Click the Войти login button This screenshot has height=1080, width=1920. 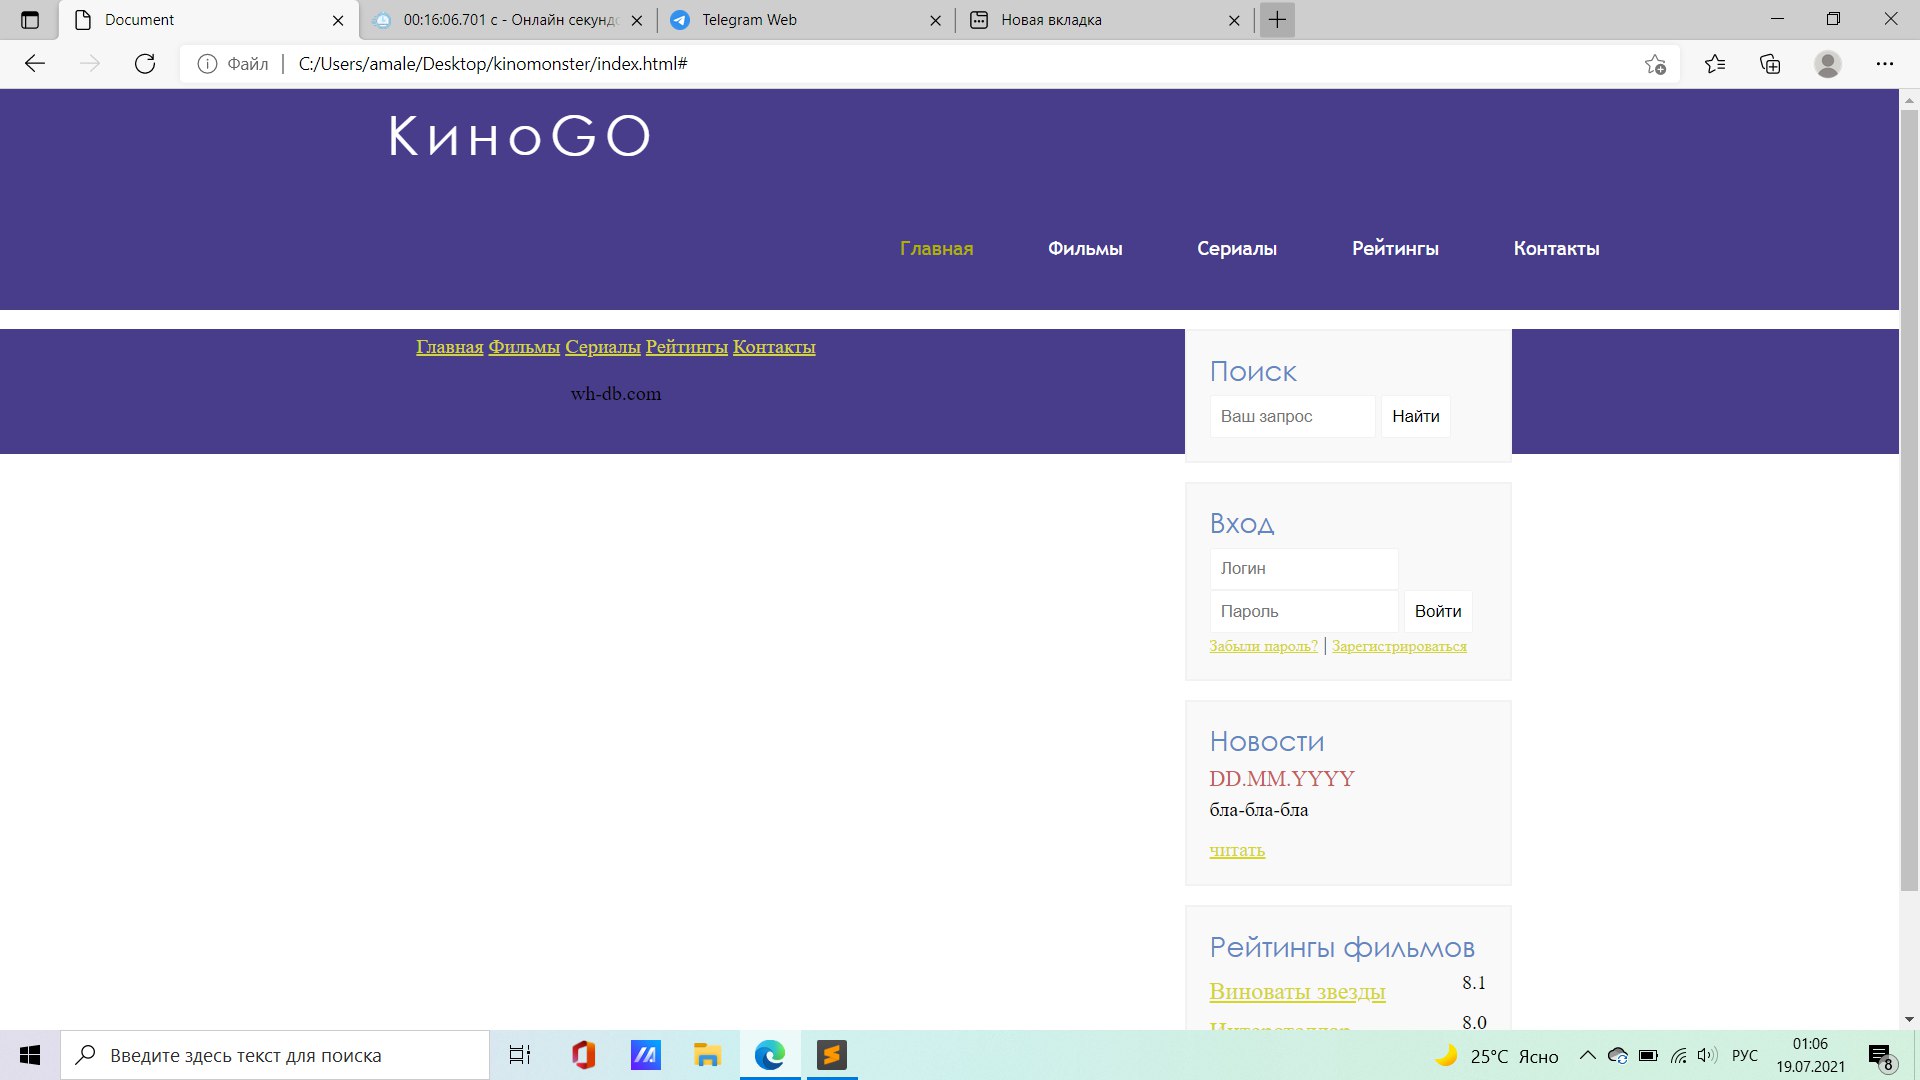click(x=1438, y=612)
